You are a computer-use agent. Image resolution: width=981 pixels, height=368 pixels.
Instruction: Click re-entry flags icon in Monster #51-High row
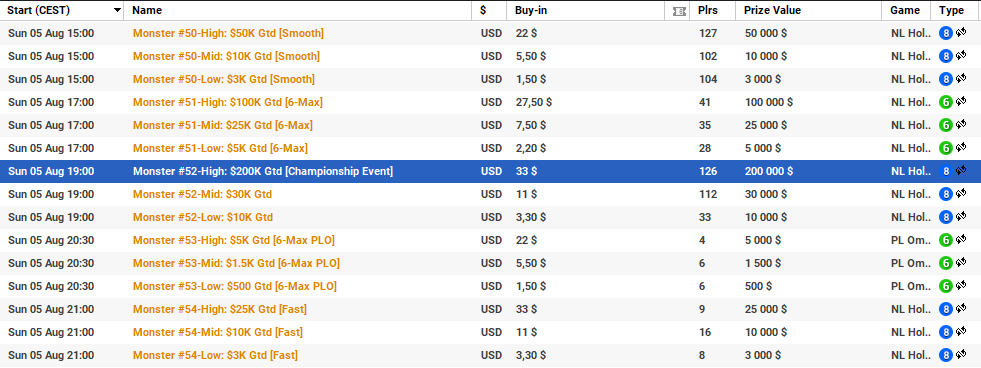[961, 101]
